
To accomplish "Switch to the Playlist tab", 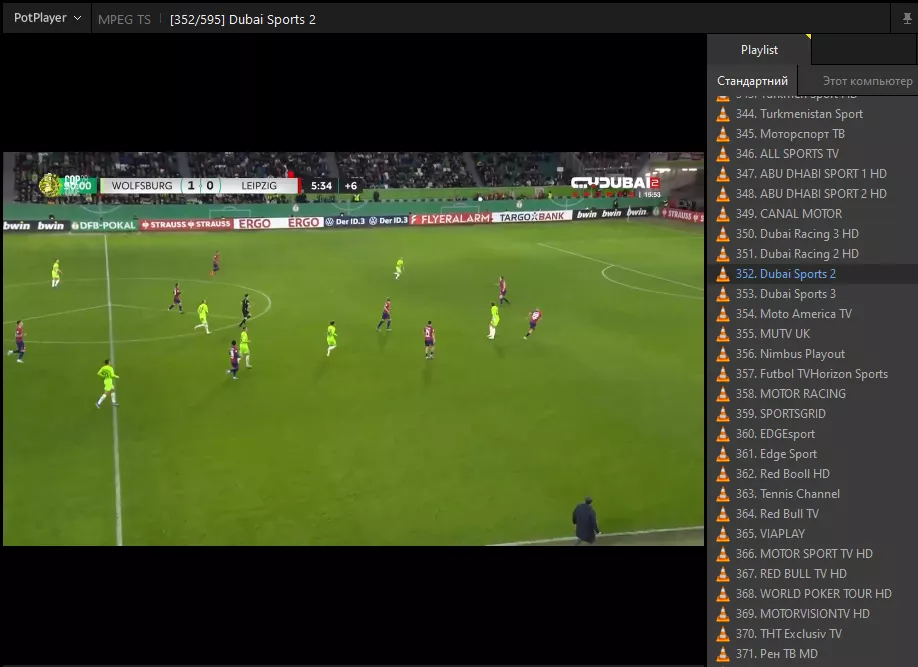I will tap(759, 50).
